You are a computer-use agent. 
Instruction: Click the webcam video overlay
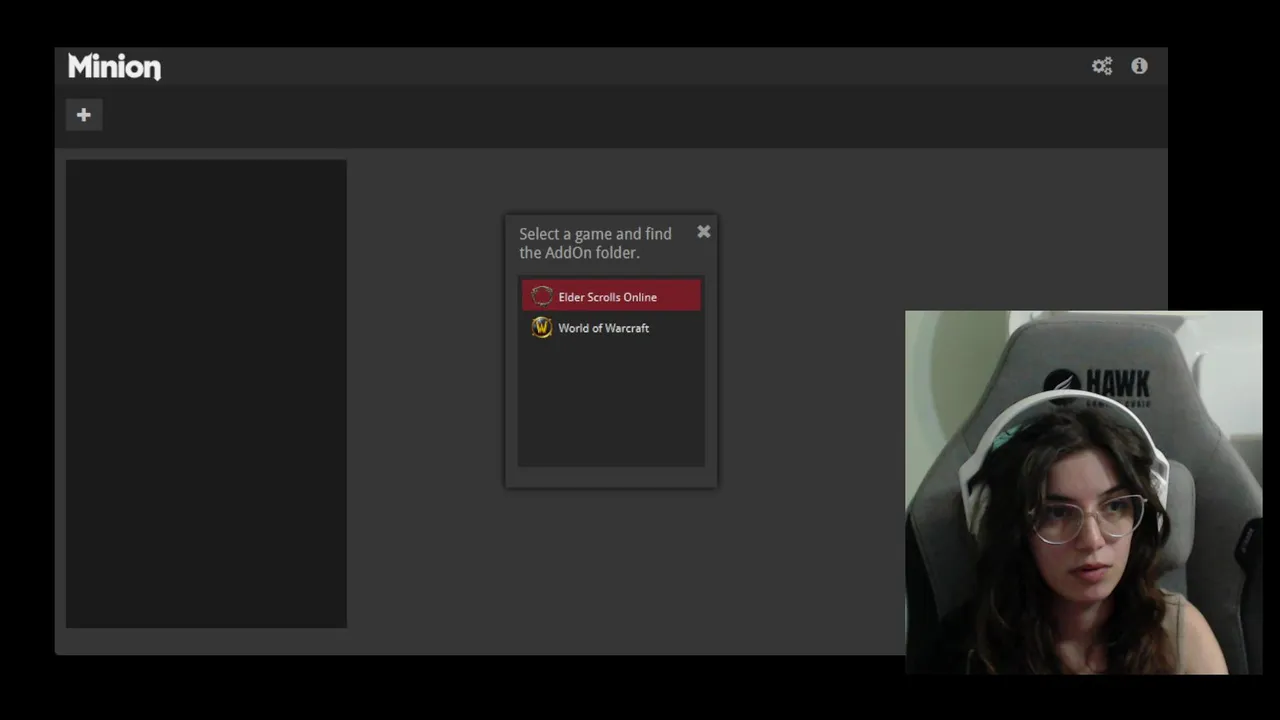click(x=1084, y=492)
